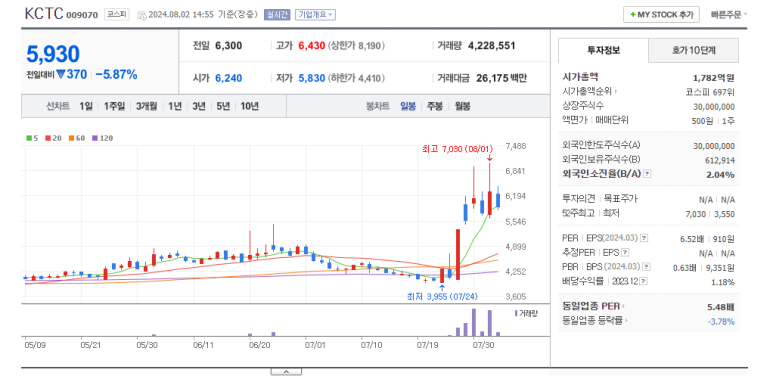This screenshot has height=376, width=773.
Task: Switch to the 호가10단계 tab
Action: 694,50
